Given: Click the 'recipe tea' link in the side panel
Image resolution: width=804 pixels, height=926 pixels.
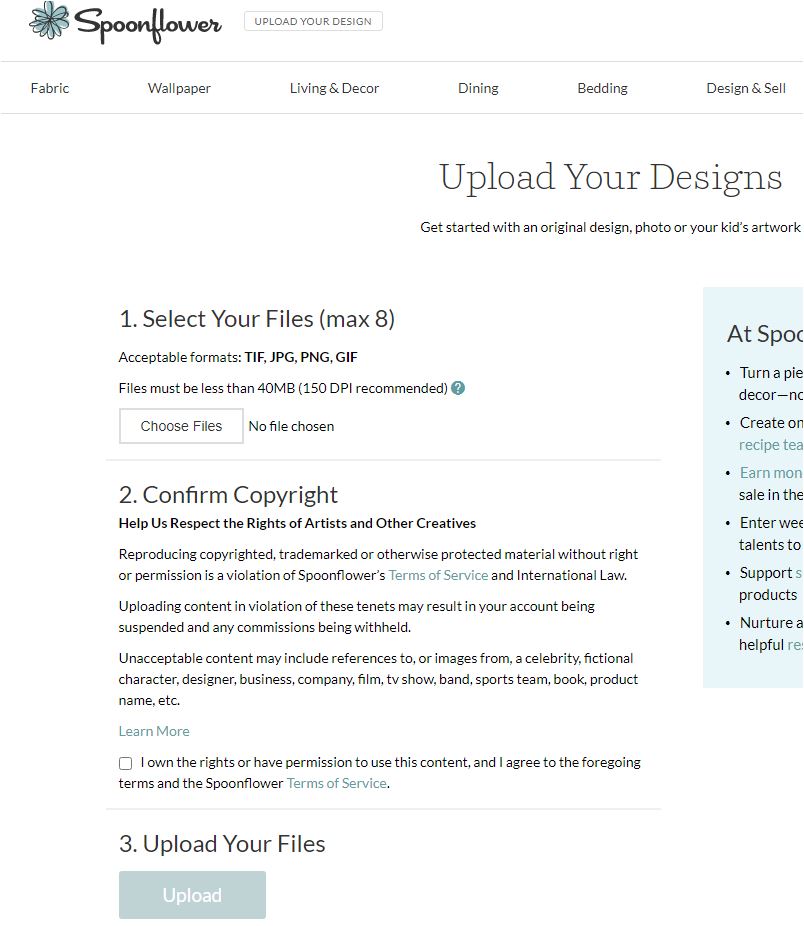Looking at the screenshot, I should click(x=770, y=445).
